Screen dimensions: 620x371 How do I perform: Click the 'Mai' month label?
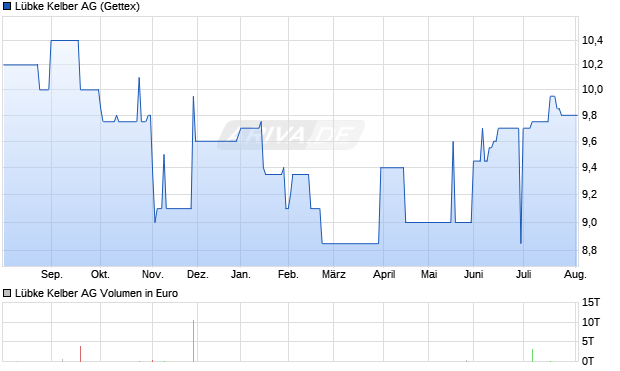coord(429,274)
